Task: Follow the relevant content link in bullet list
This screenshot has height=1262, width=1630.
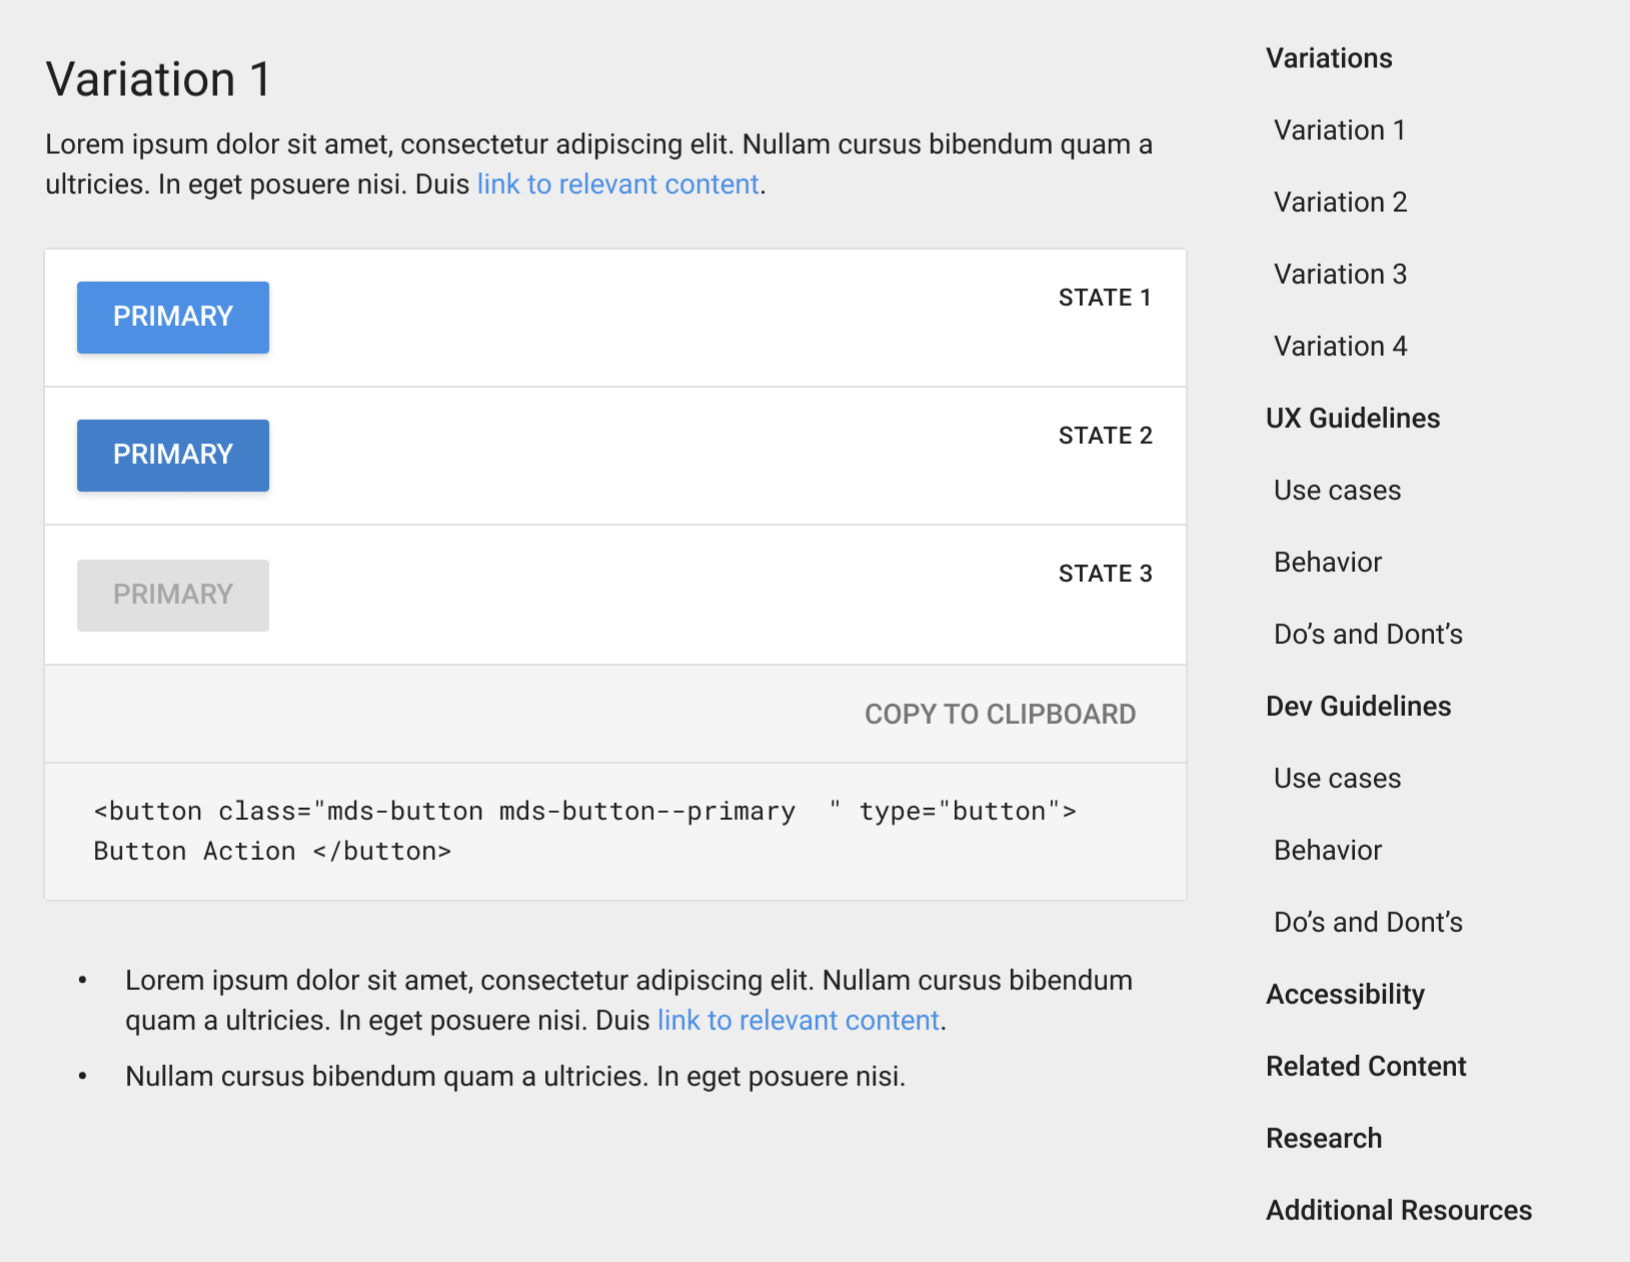Action: pos(797,1021)
